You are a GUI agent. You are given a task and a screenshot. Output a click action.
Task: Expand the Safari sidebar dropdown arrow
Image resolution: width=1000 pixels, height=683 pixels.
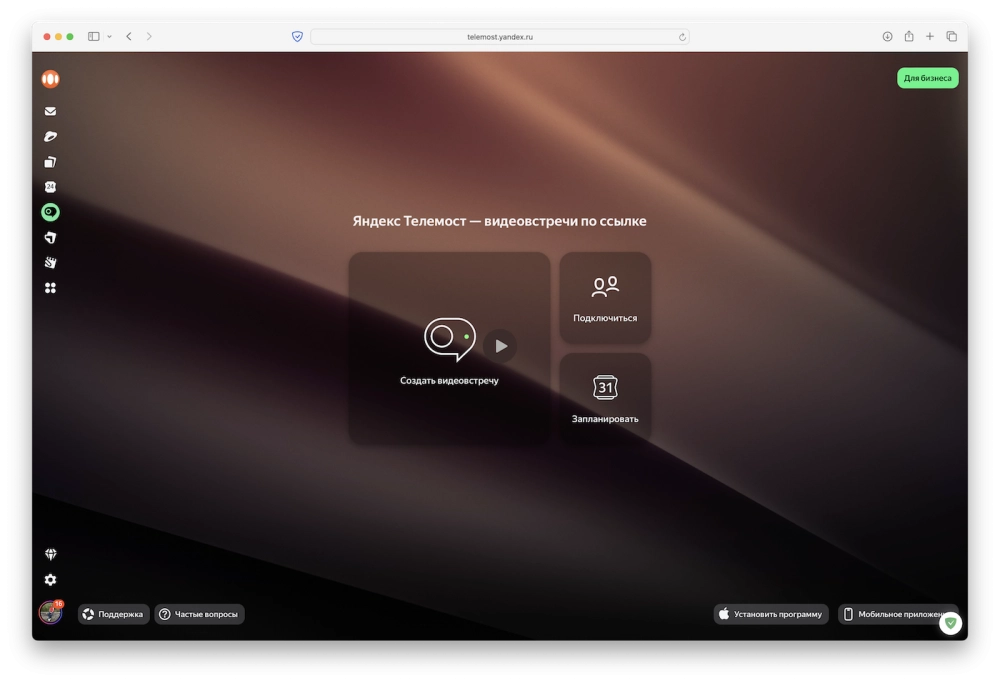(109, 37)
